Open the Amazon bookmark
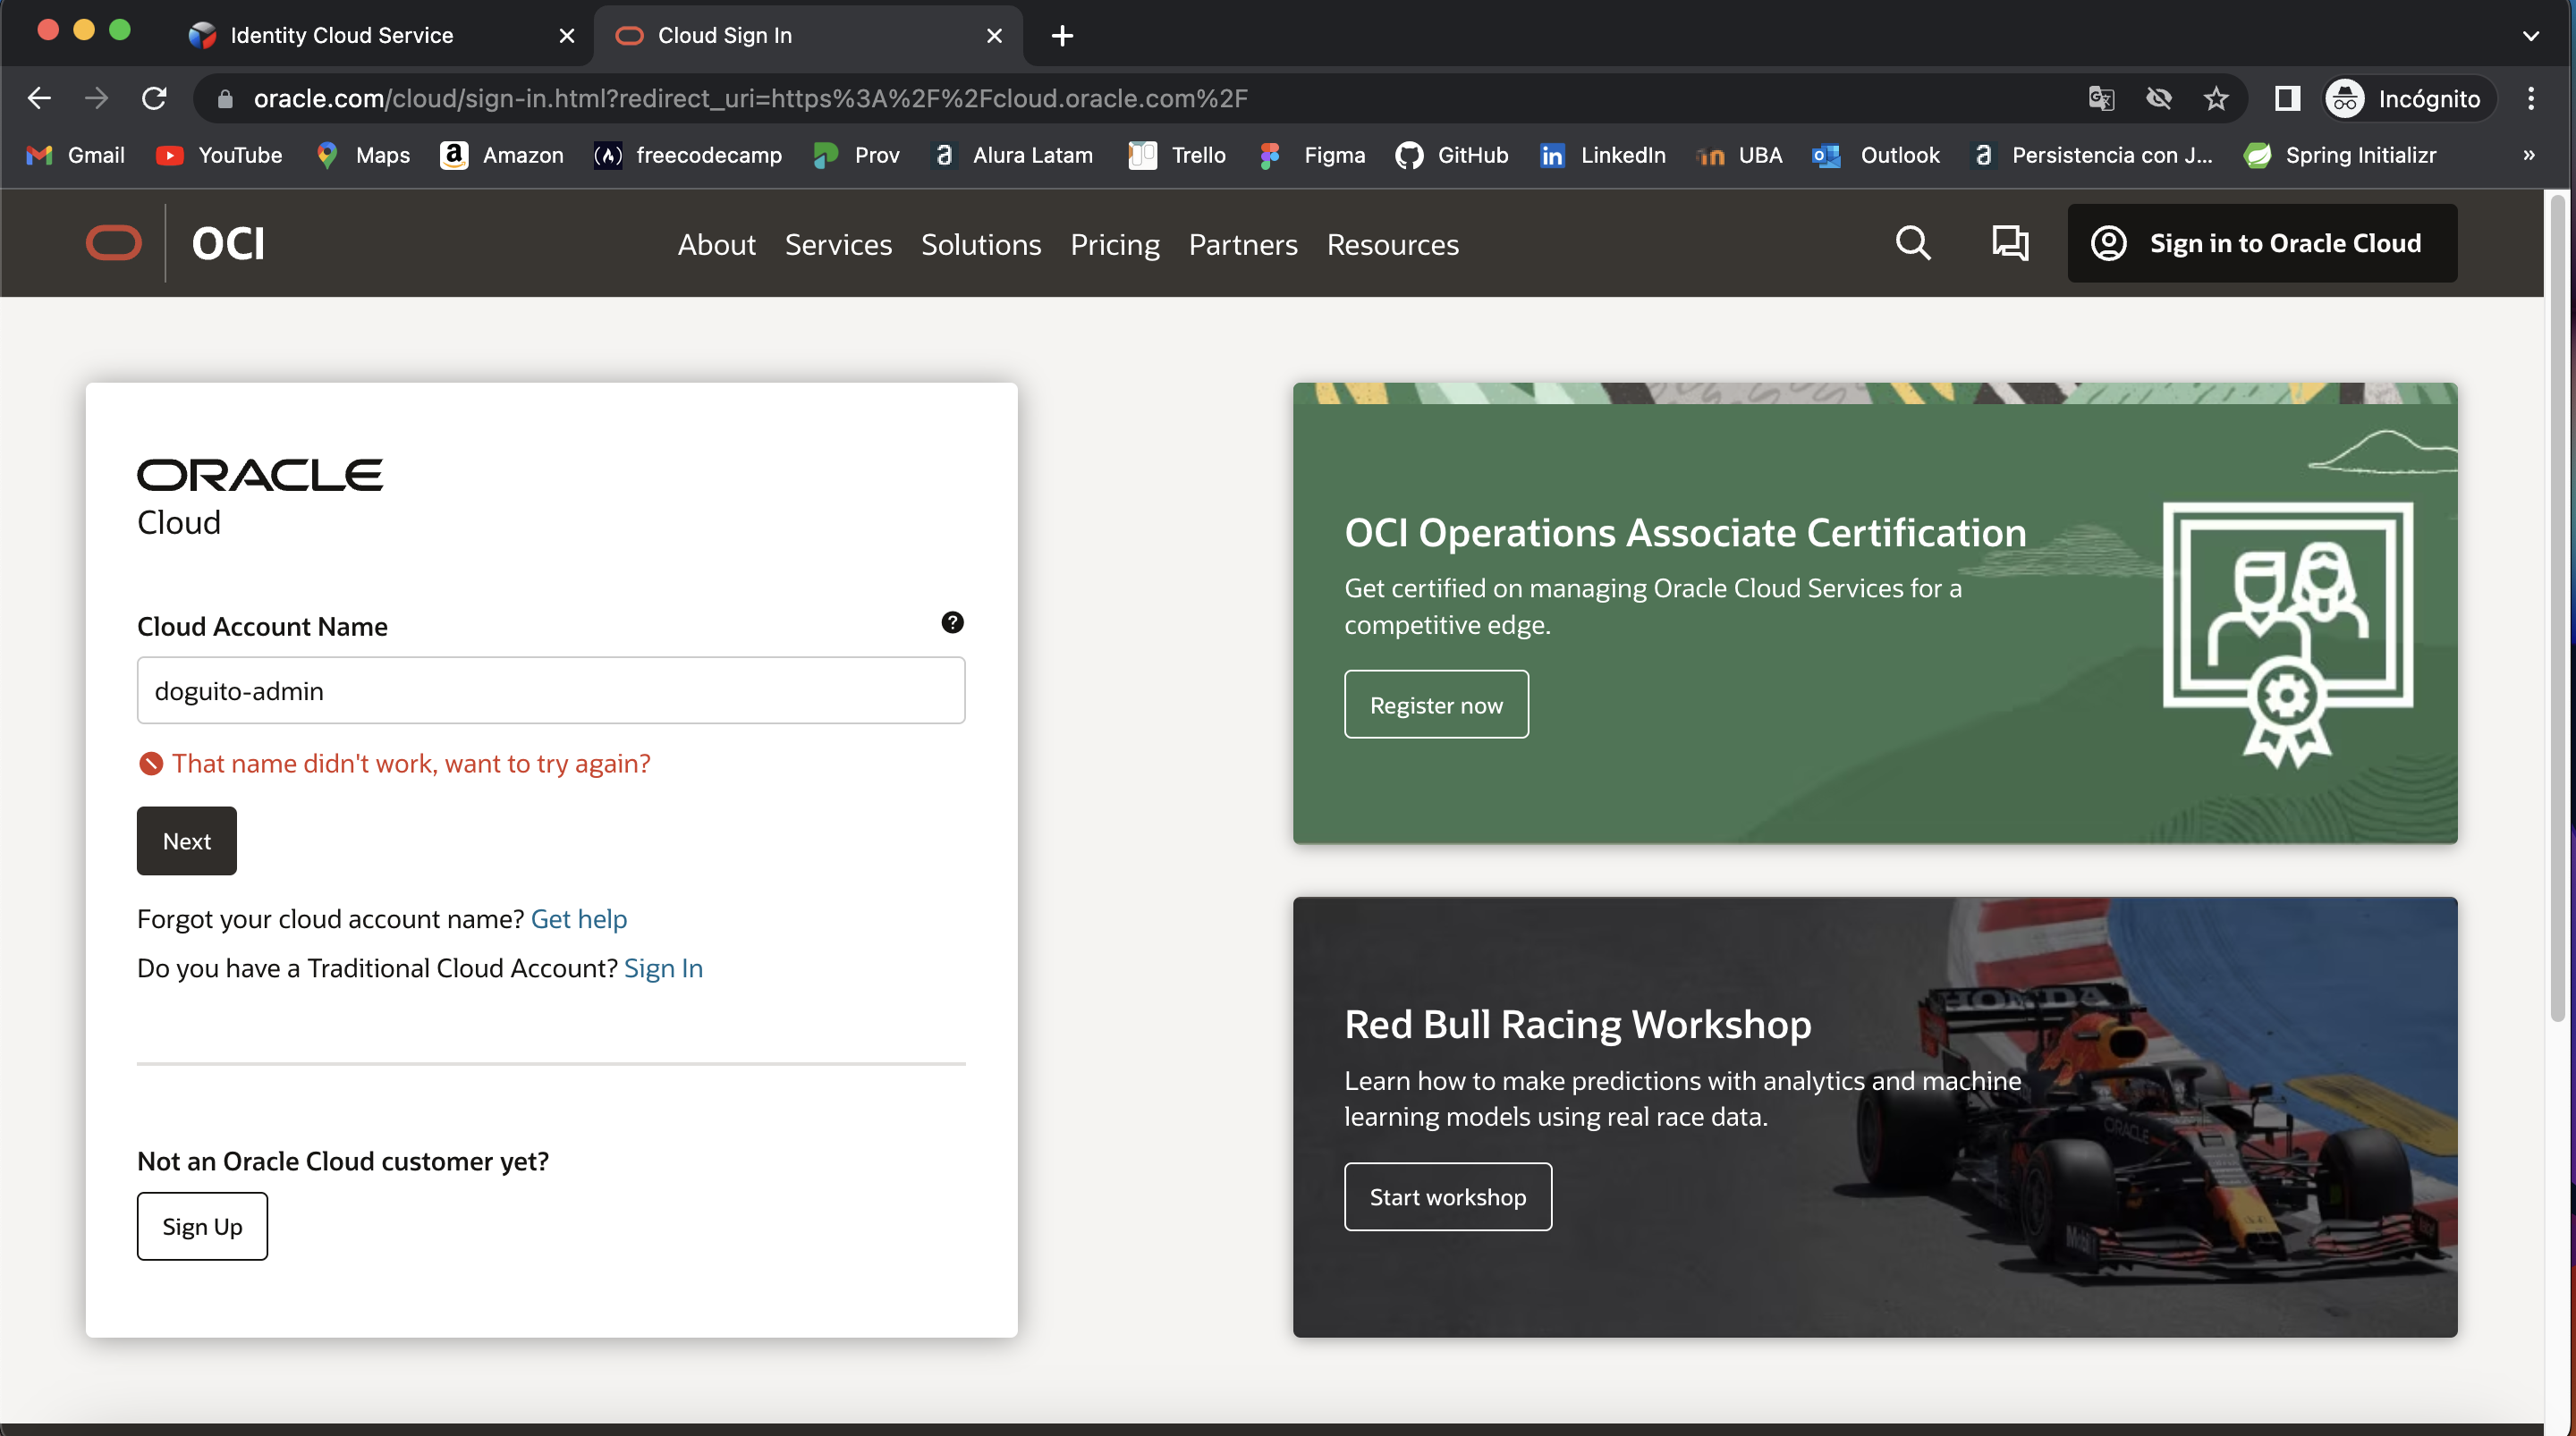 (x=502, y=155)
